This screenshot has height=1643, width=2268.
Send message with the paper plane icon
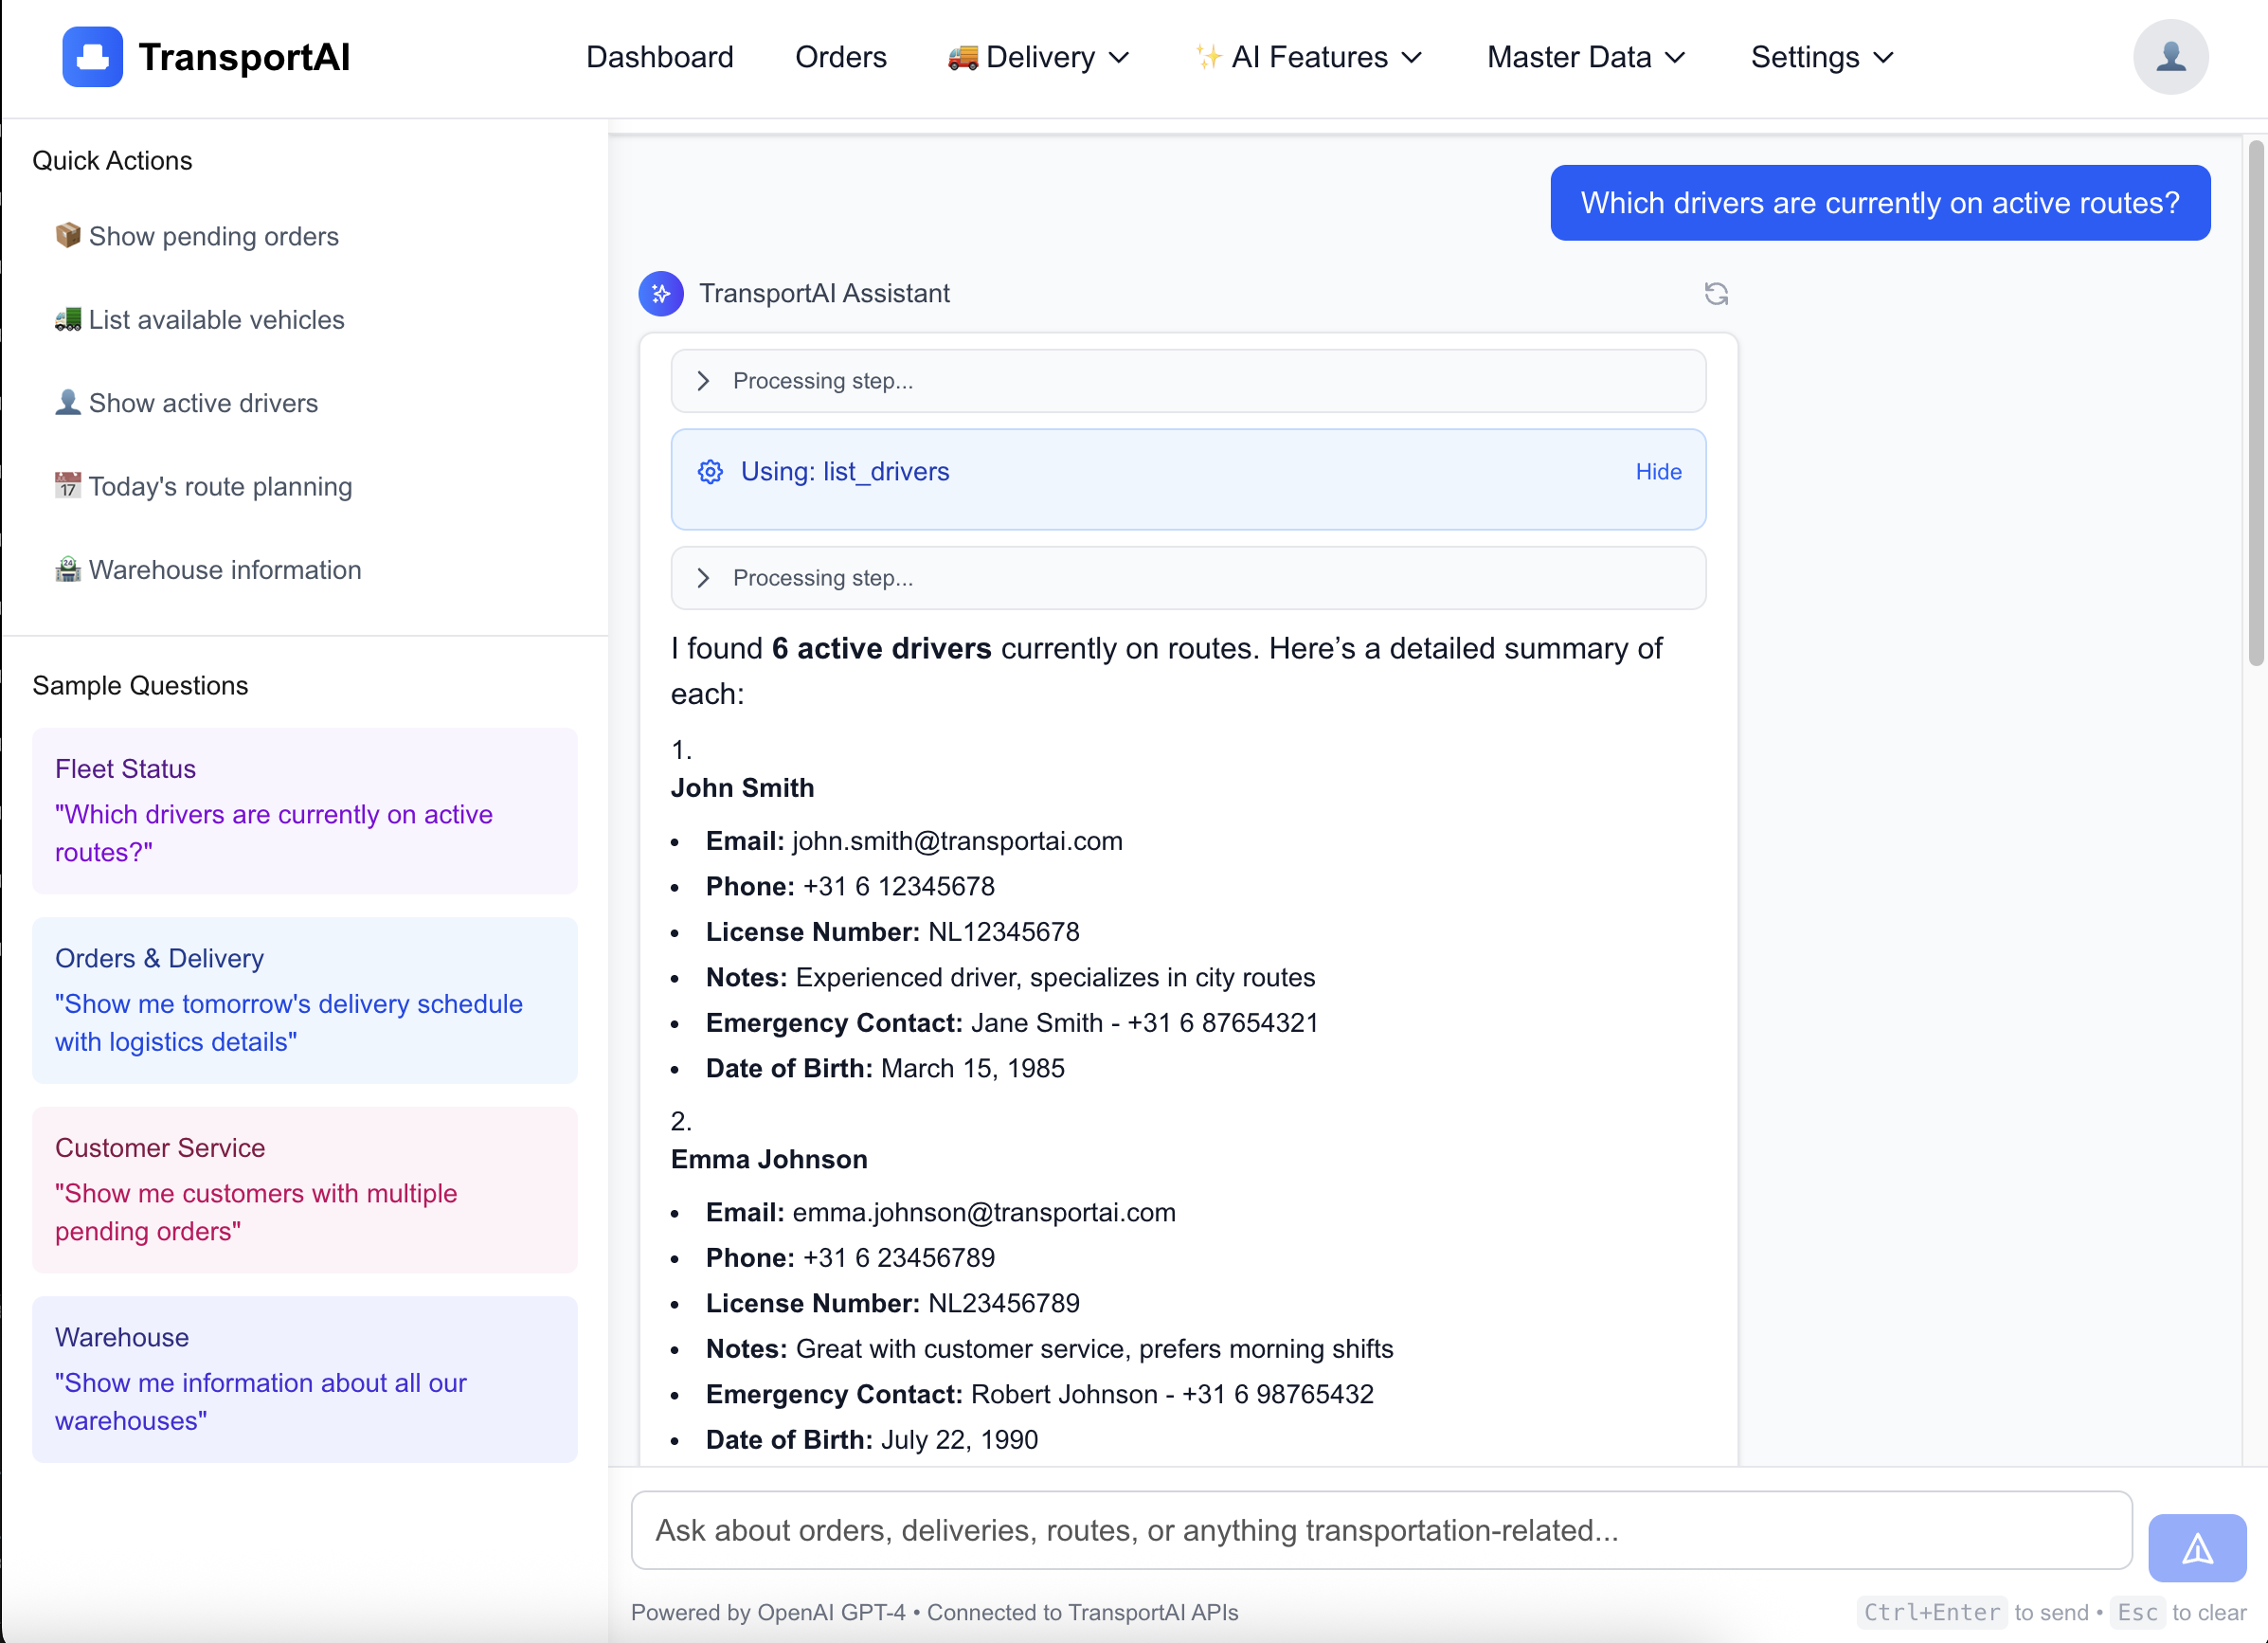tap(2197, 1548)
